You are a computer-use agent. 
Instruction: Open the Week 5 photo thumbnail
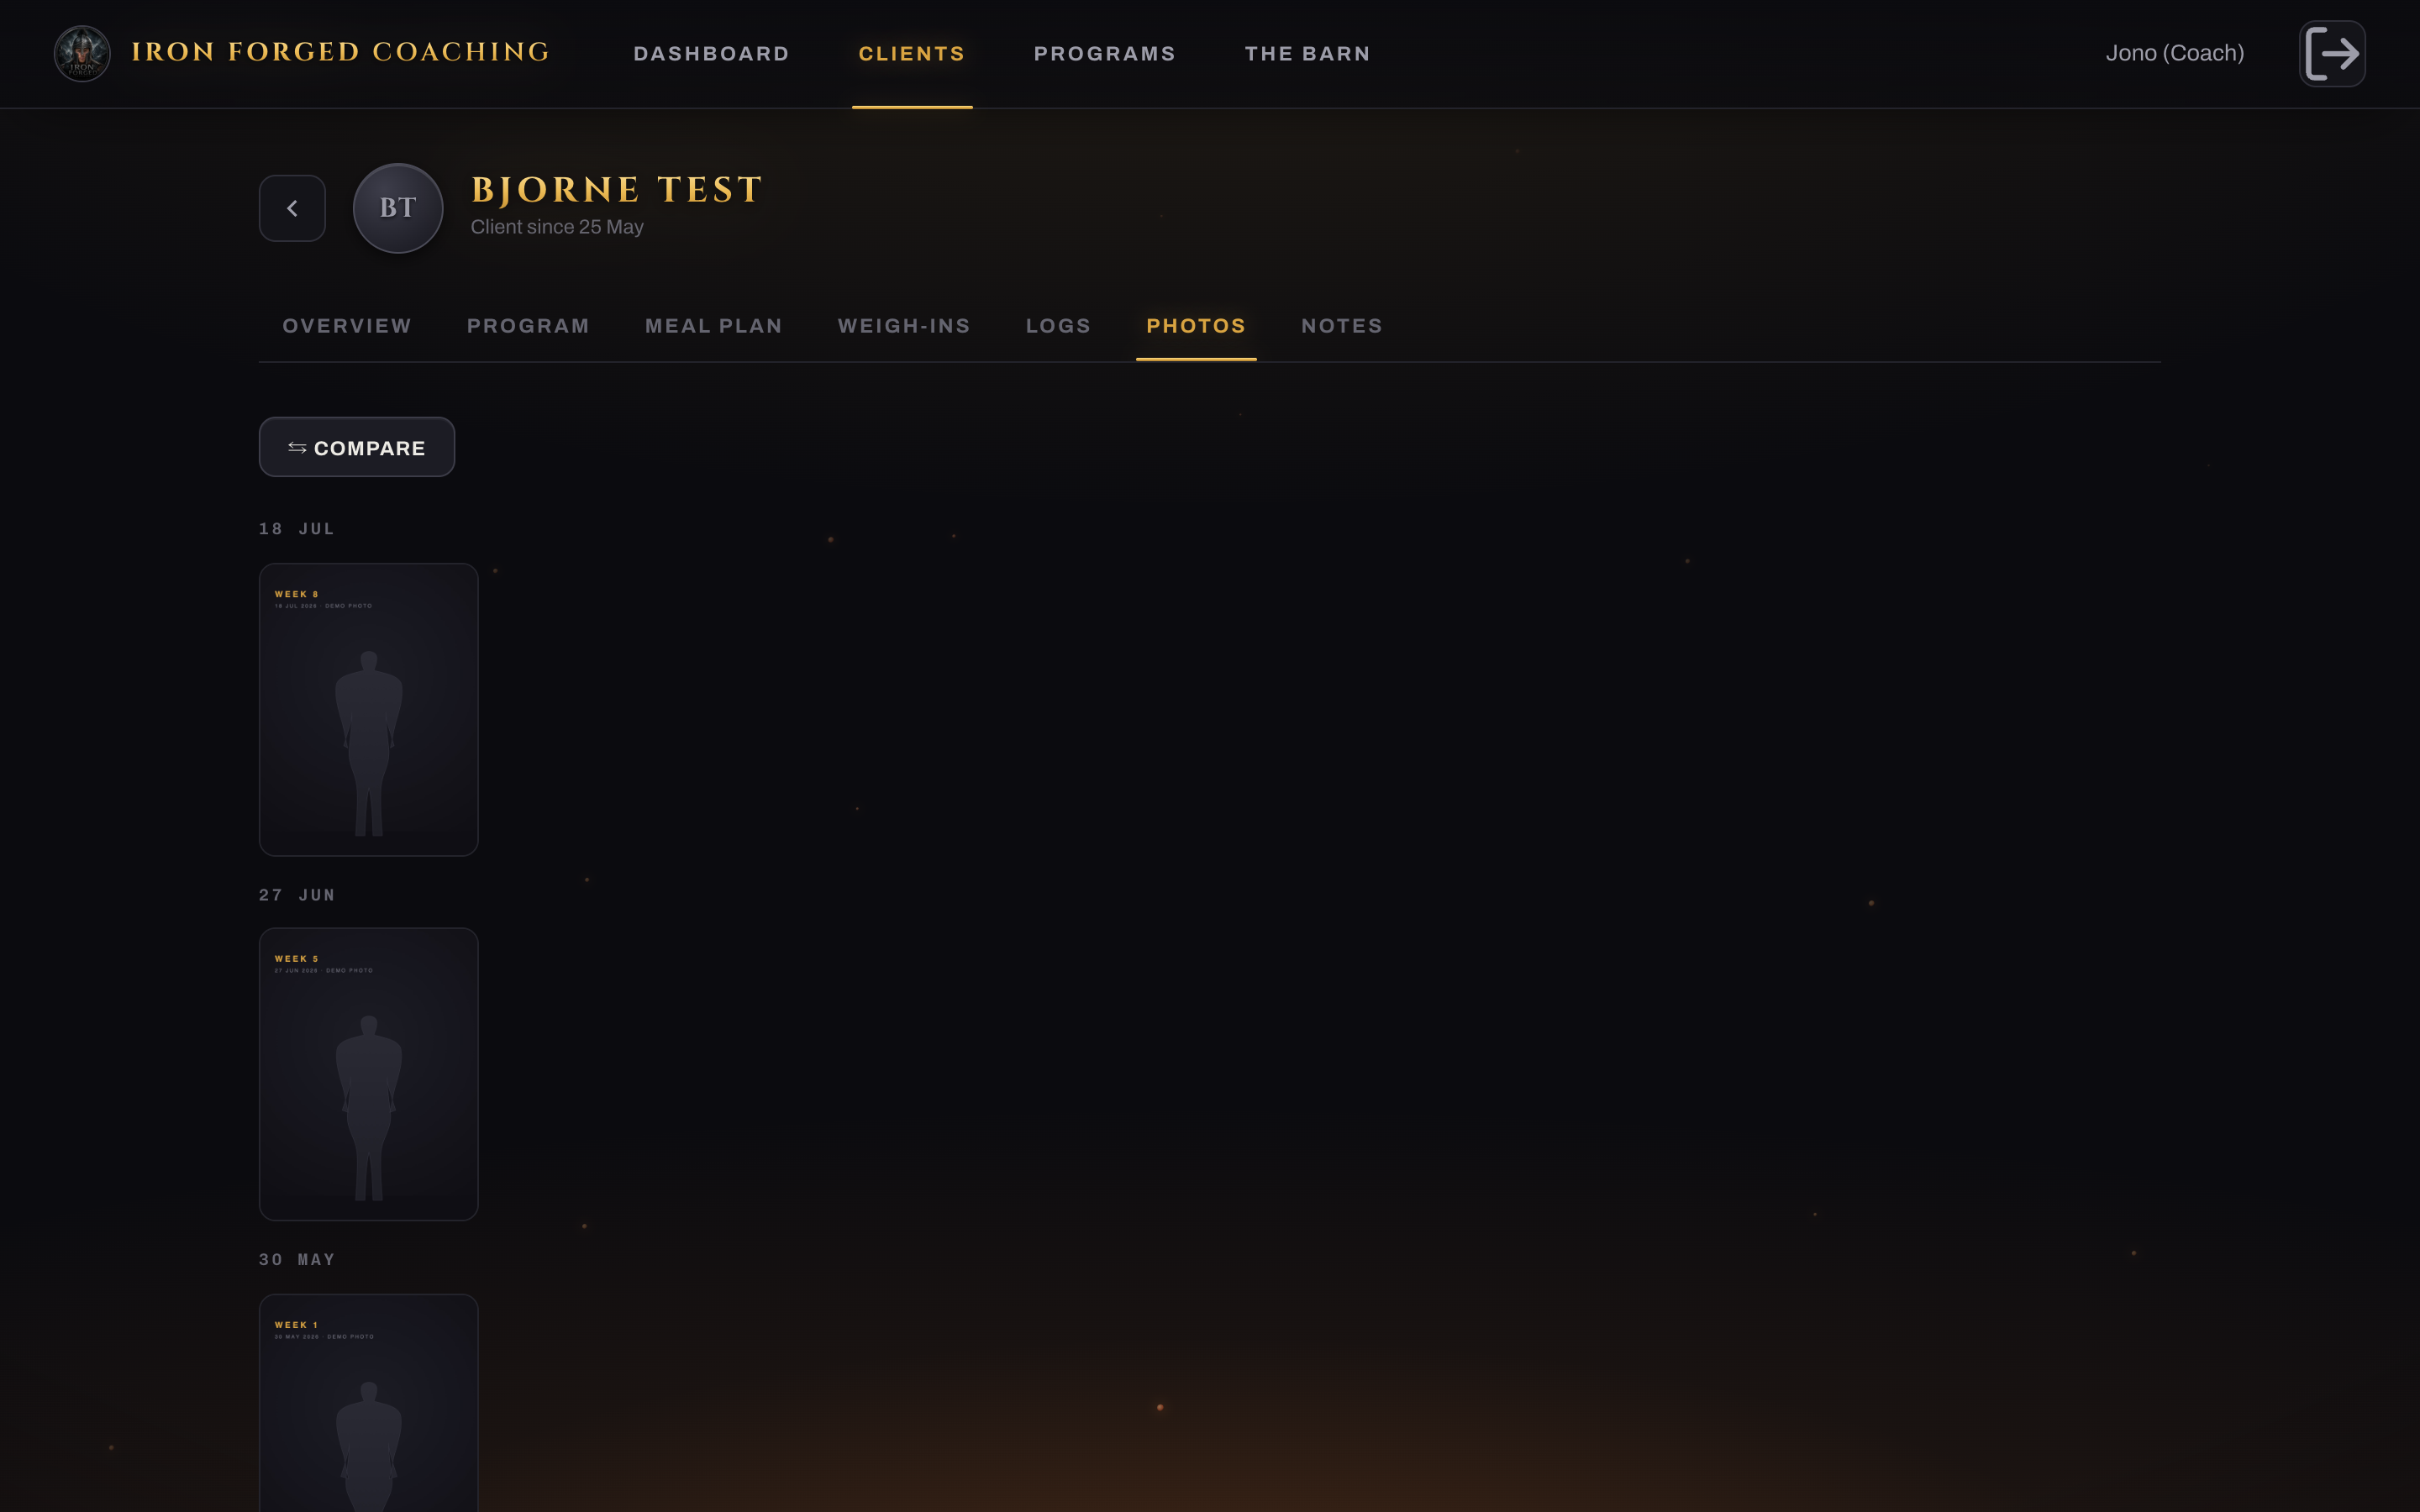[x=369, y=1074]
